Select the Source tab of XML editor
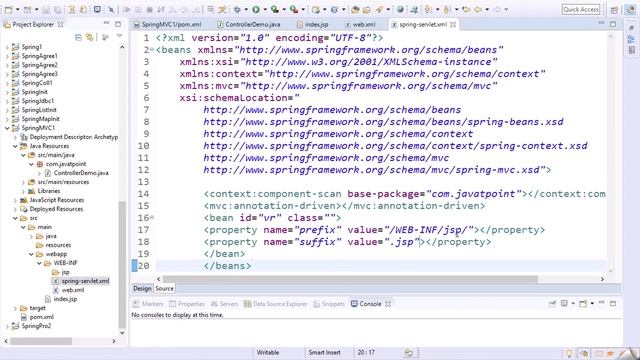Screen dimensions: 640x360 [x=164, y=289]
